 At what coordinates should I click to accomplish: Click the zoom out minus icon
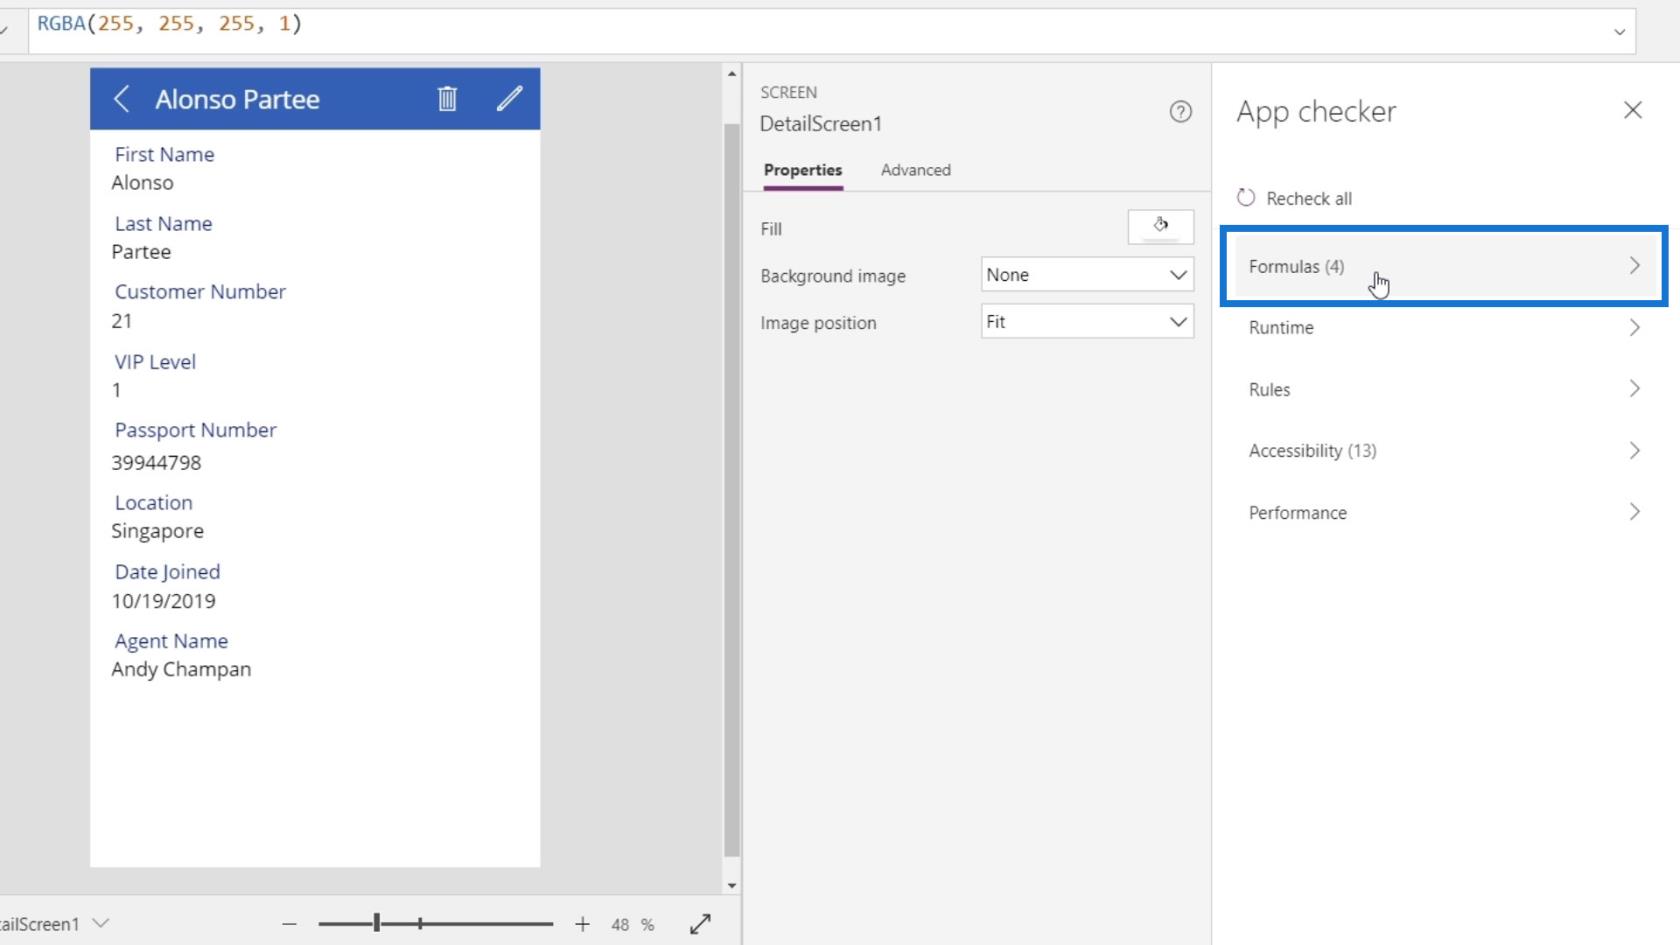[289, 924]
